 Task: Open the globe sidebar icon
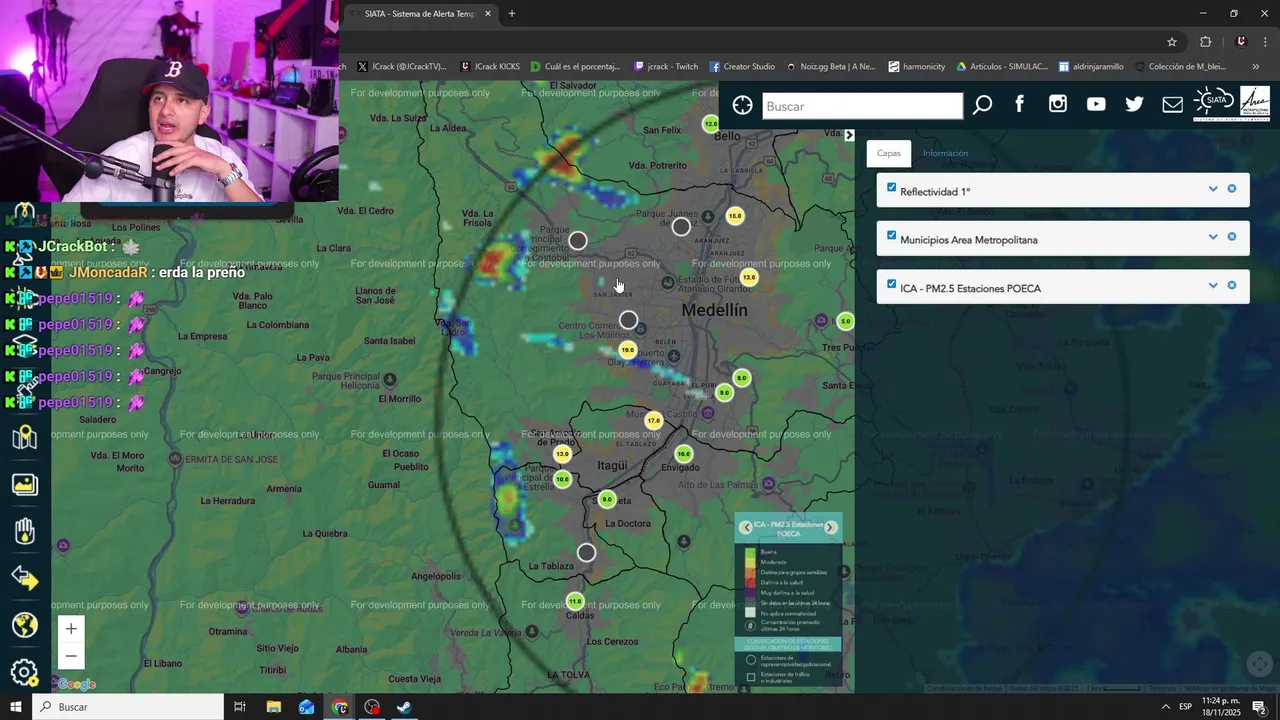[25, 625]
